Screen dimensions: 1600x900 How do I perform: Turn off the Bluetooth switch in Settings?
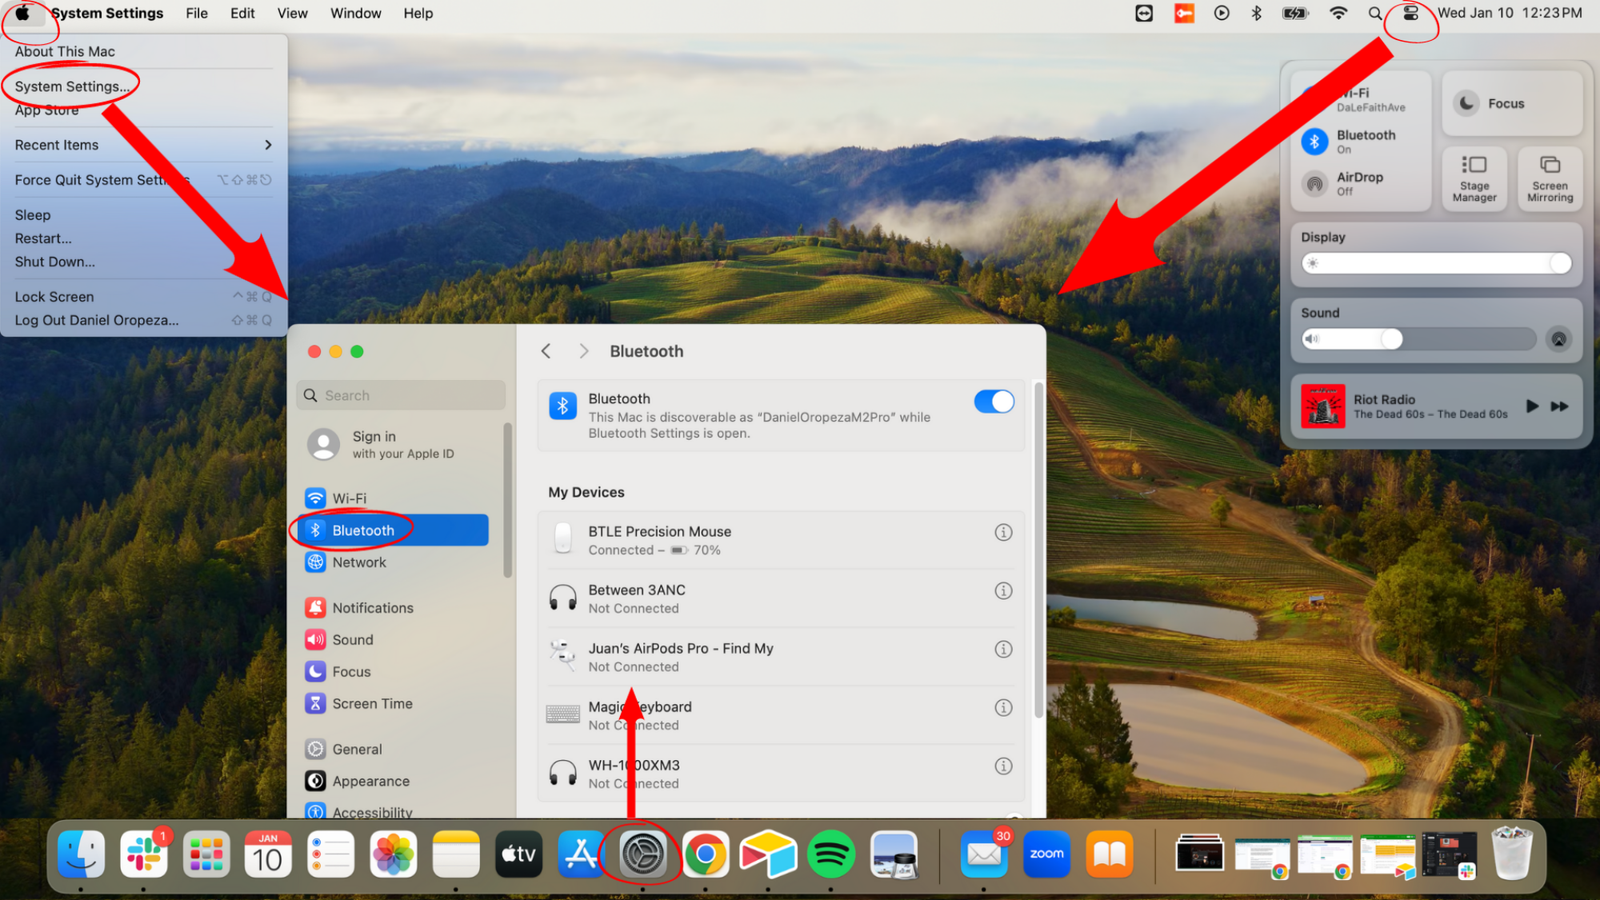994,402
